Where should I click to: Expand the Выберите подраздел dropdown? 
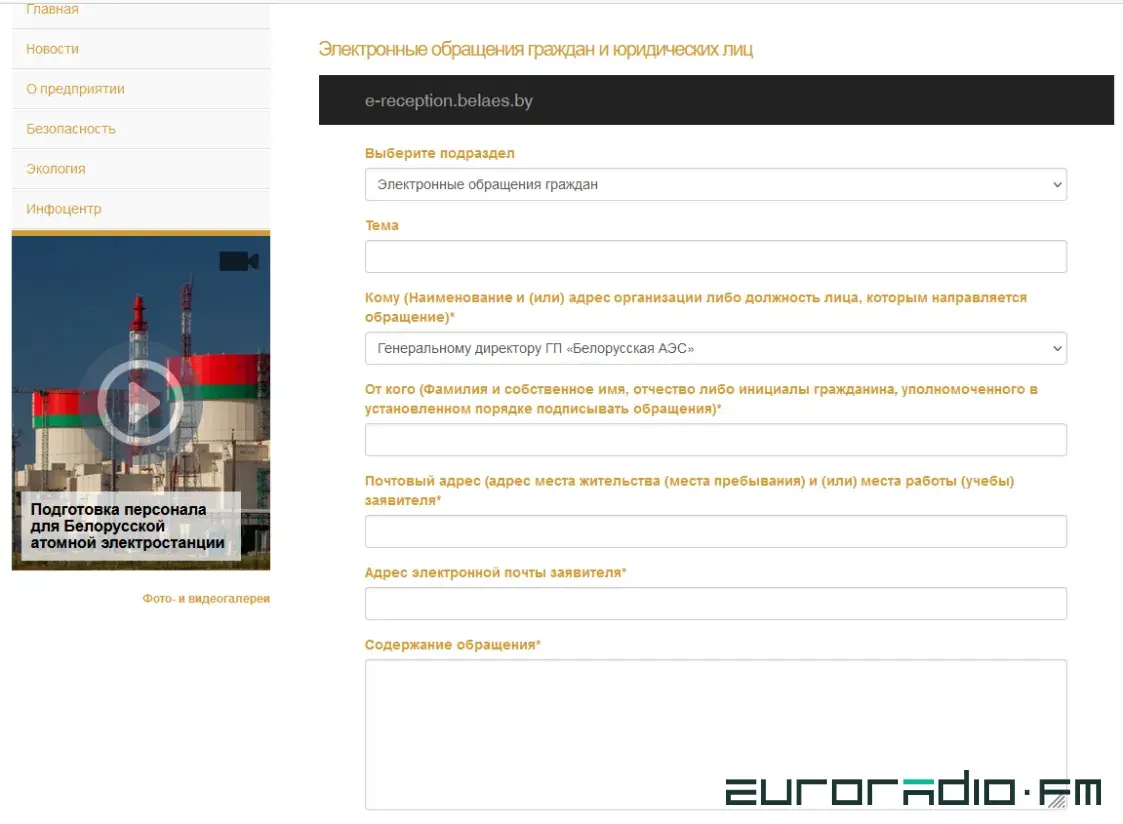tap(715, 185)
